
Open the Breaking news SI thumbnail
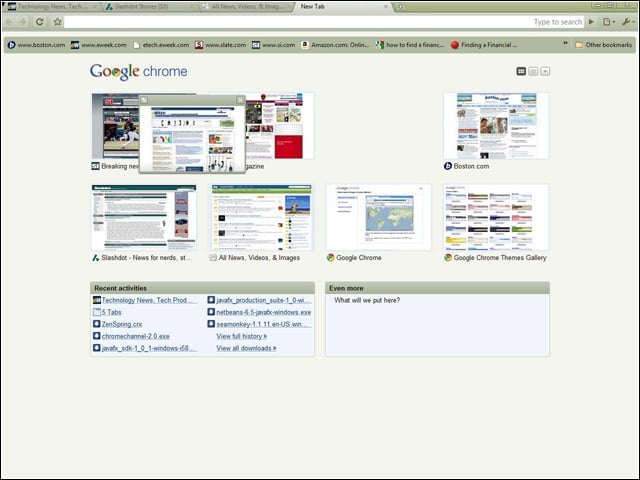115,126
